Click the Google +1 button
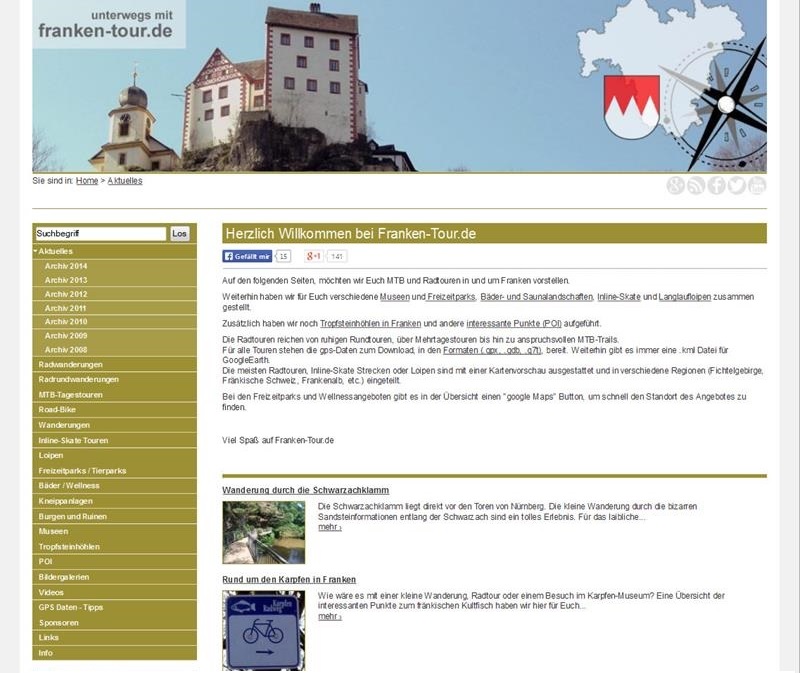The height and width of the screenshot is (673, 800). click(314, 256)
